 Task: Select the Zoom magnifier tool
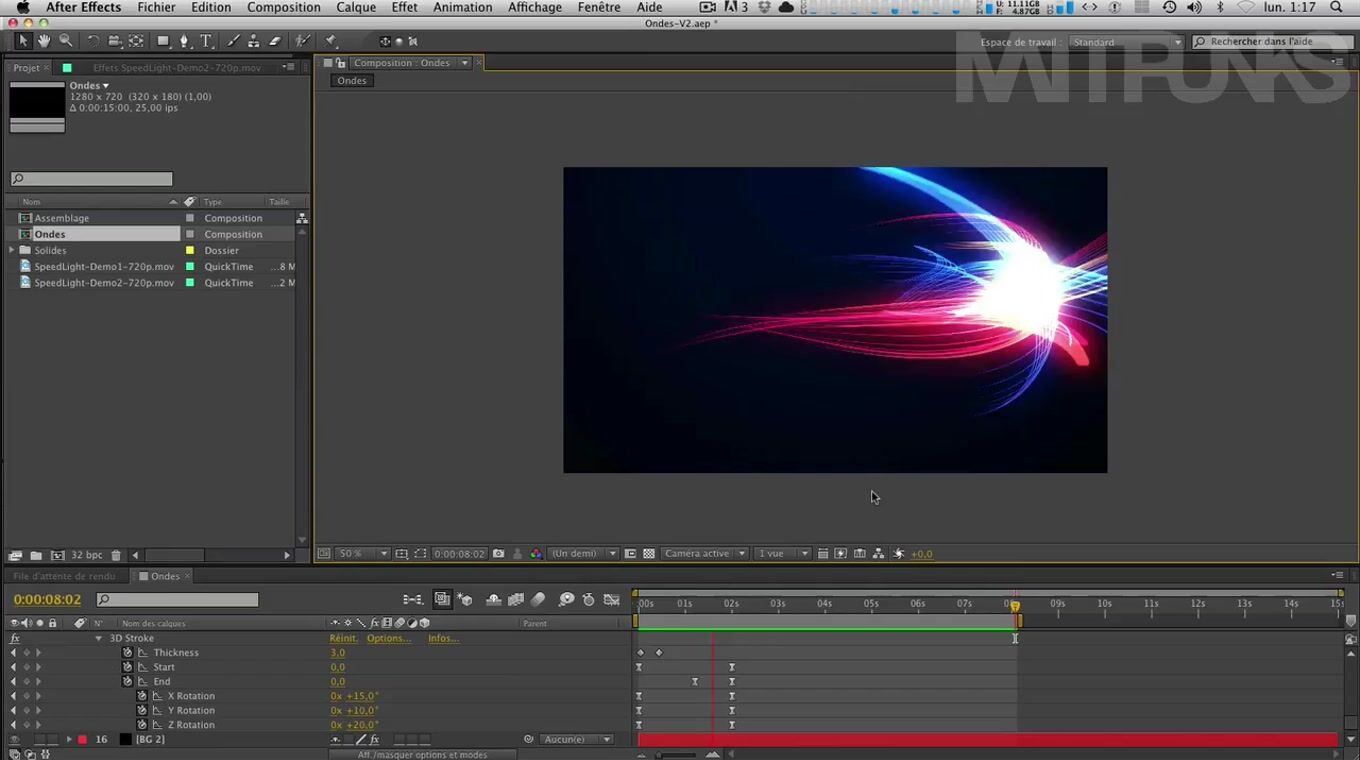pyautogui.click(x=66, y=41)
